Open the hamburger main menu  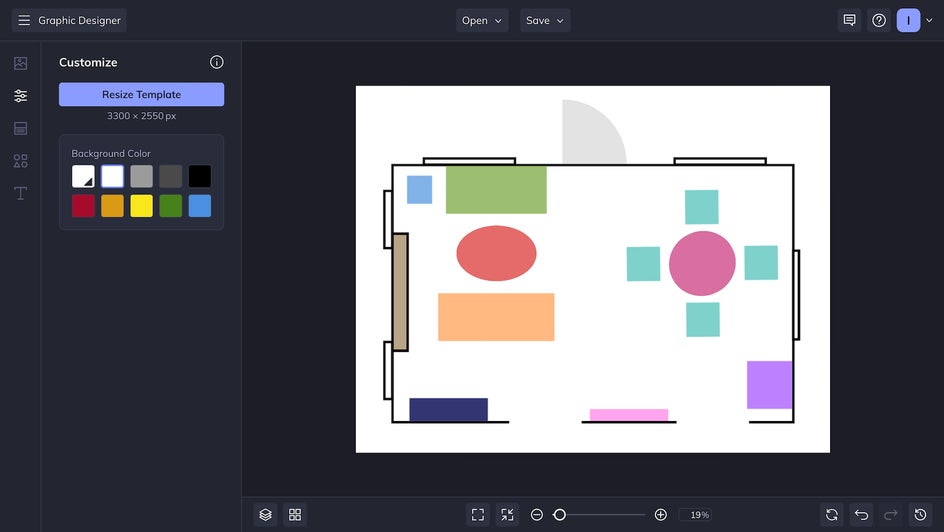(24, 20)
